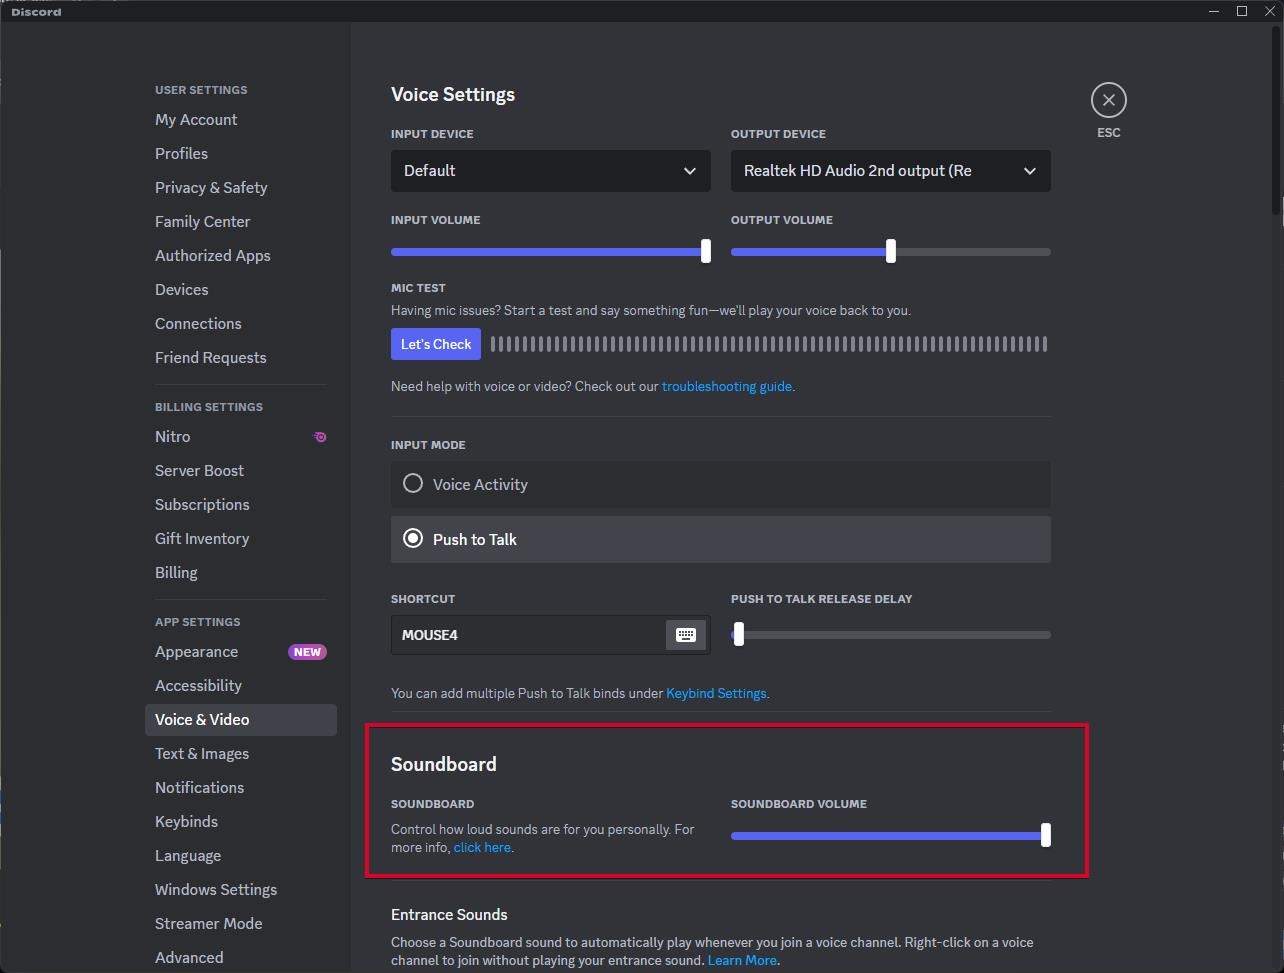Open the Devices settings page

pyautogui.click(x=241, y=290)
